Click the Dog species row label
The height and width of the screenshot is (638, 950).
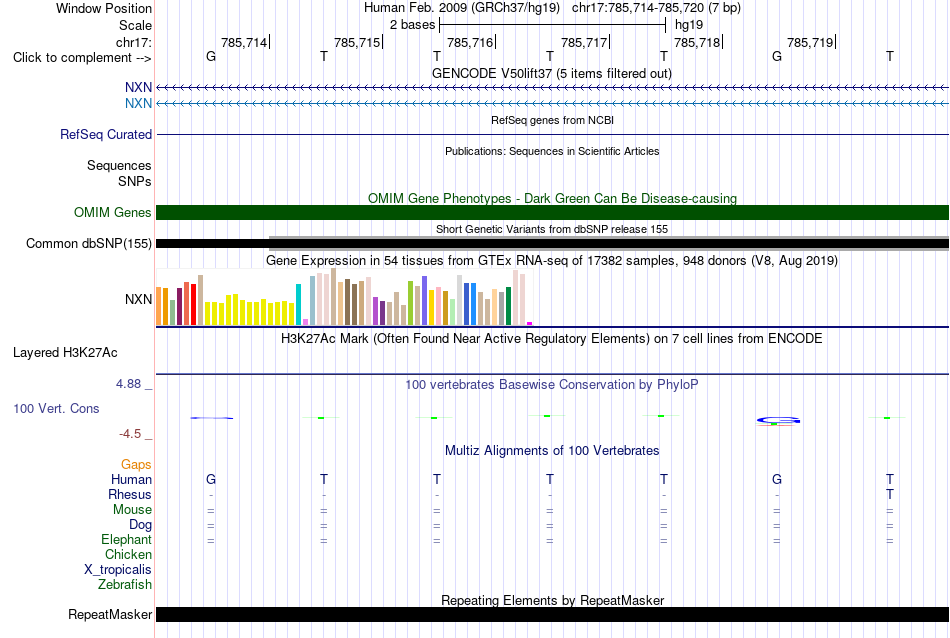140,525
